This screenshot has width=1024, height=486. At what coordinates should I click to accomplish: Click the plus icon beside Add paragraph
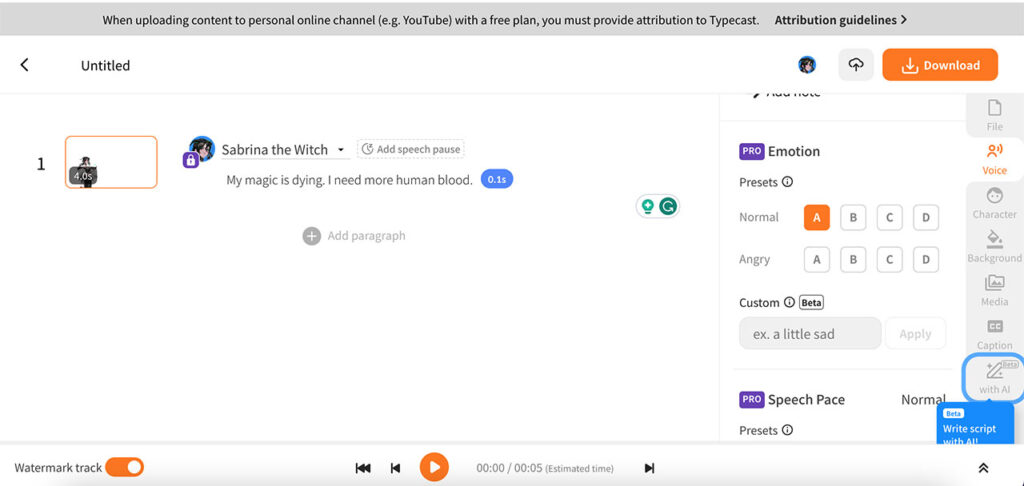(312, 236)
